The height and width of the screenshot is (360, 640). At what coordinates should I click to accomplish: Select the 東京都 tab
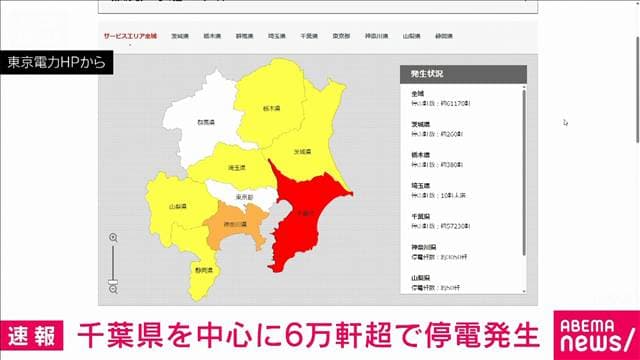[341, 36]
